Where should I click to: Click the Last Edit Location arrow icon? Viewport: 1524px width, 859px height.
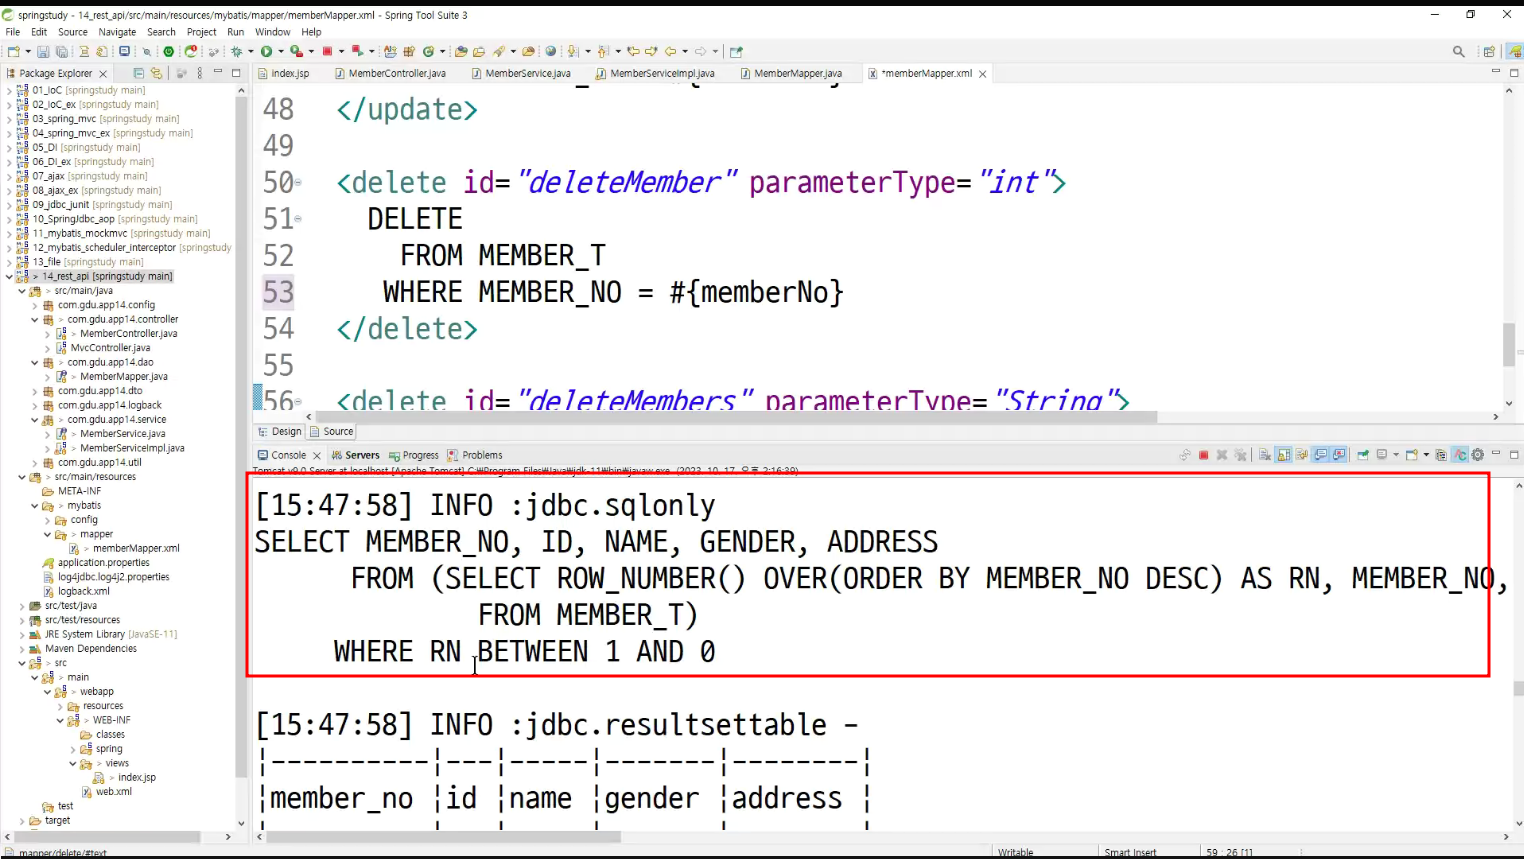(632, 52)
